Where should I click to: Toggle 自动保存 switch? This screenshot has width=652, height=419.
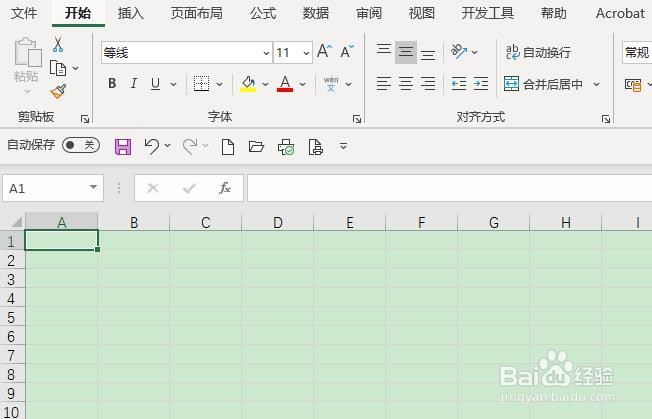tap(81, 145)
